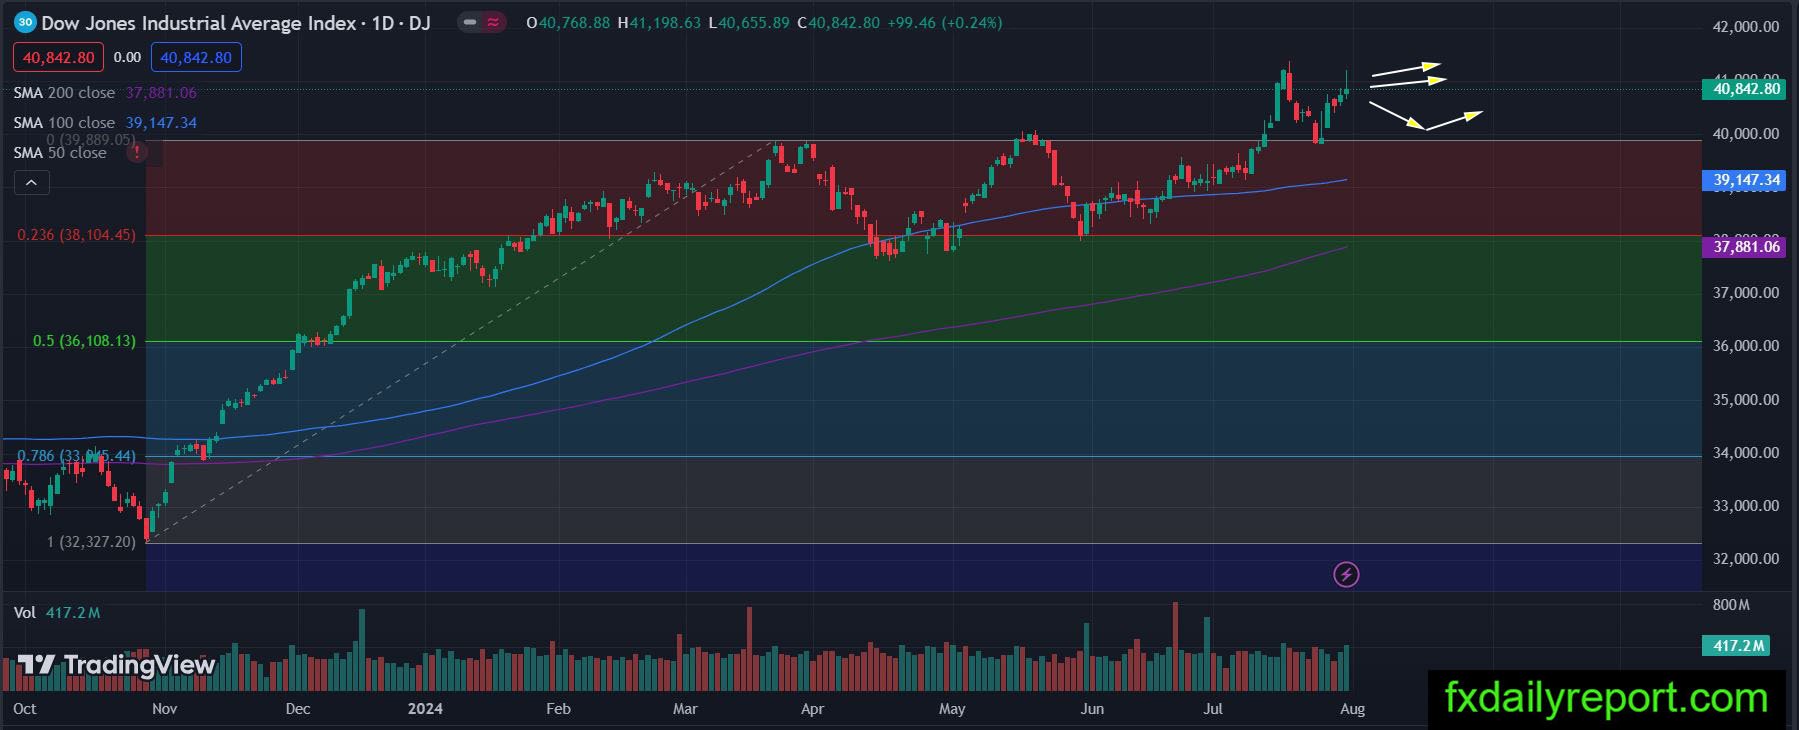Click the Oct label on the time axis

25,709
